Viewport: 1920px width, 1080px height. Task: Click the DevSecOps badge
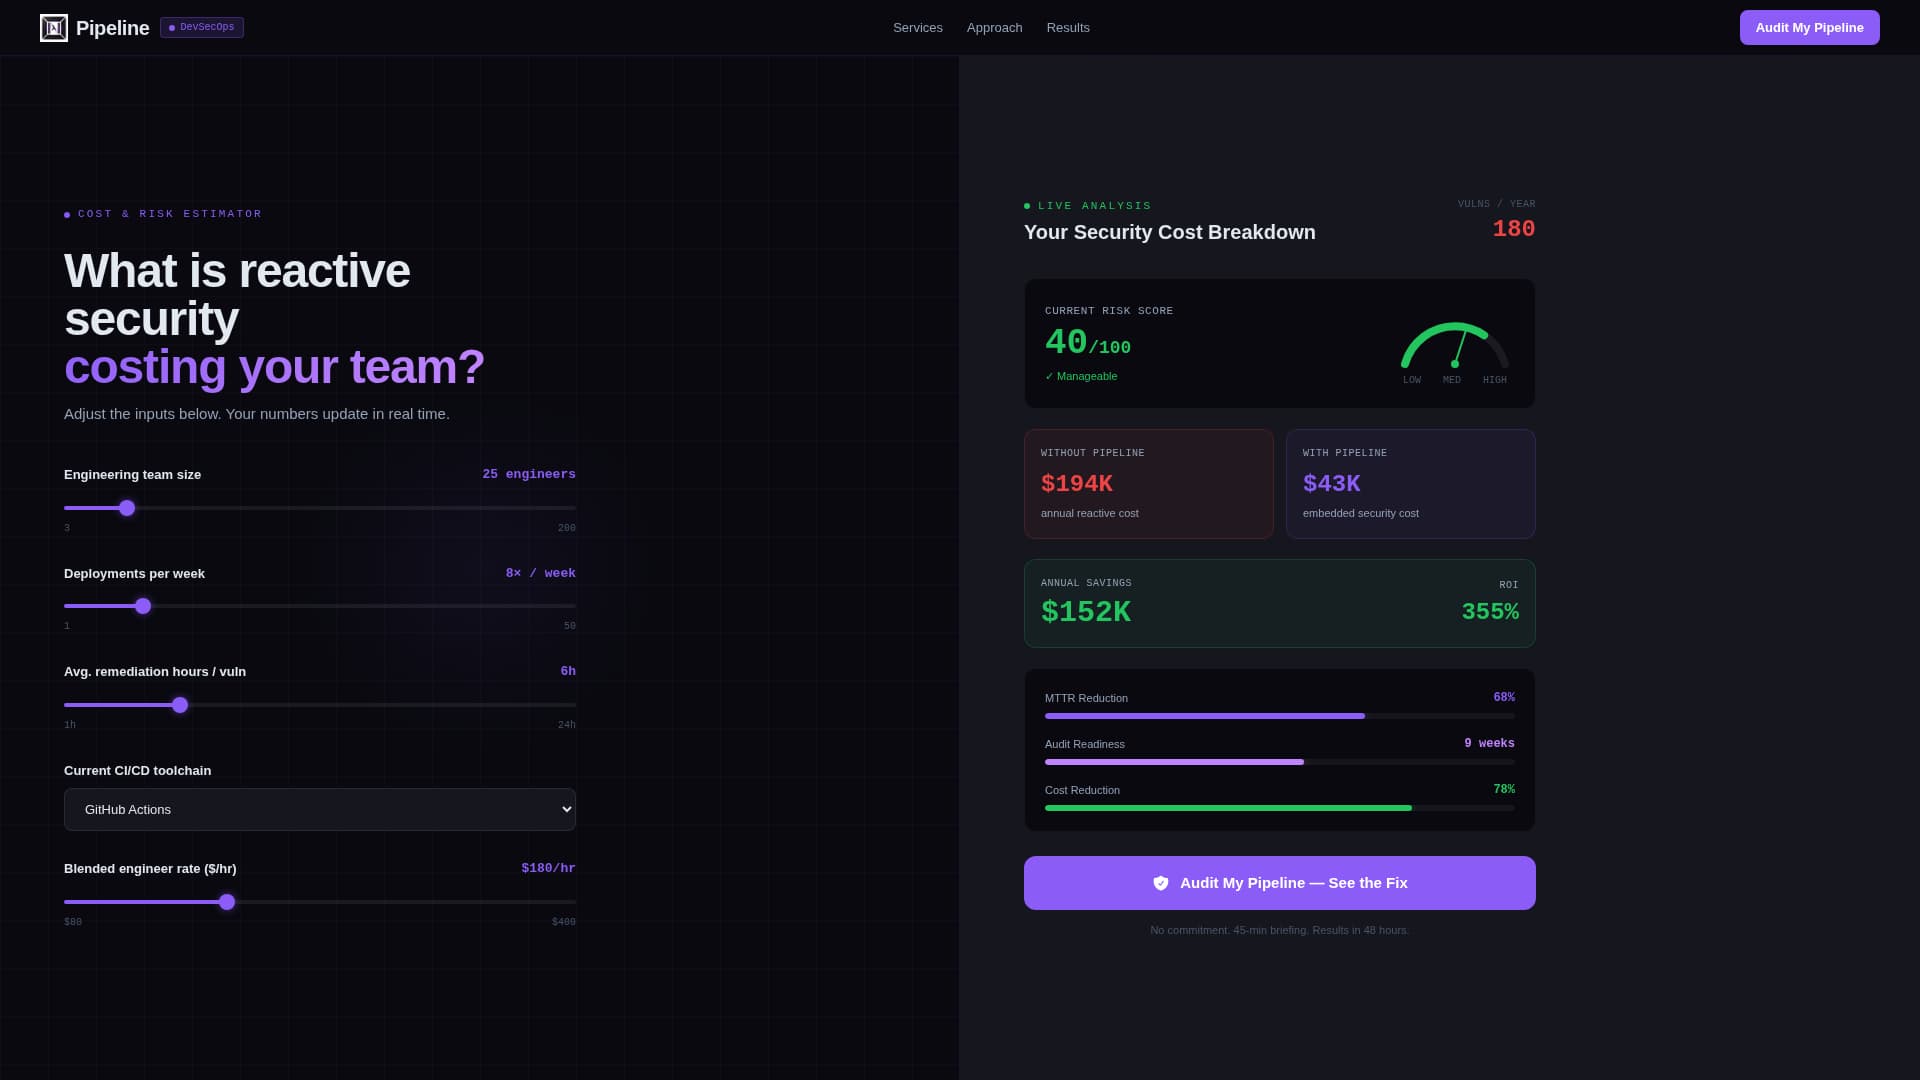[202, 27]
